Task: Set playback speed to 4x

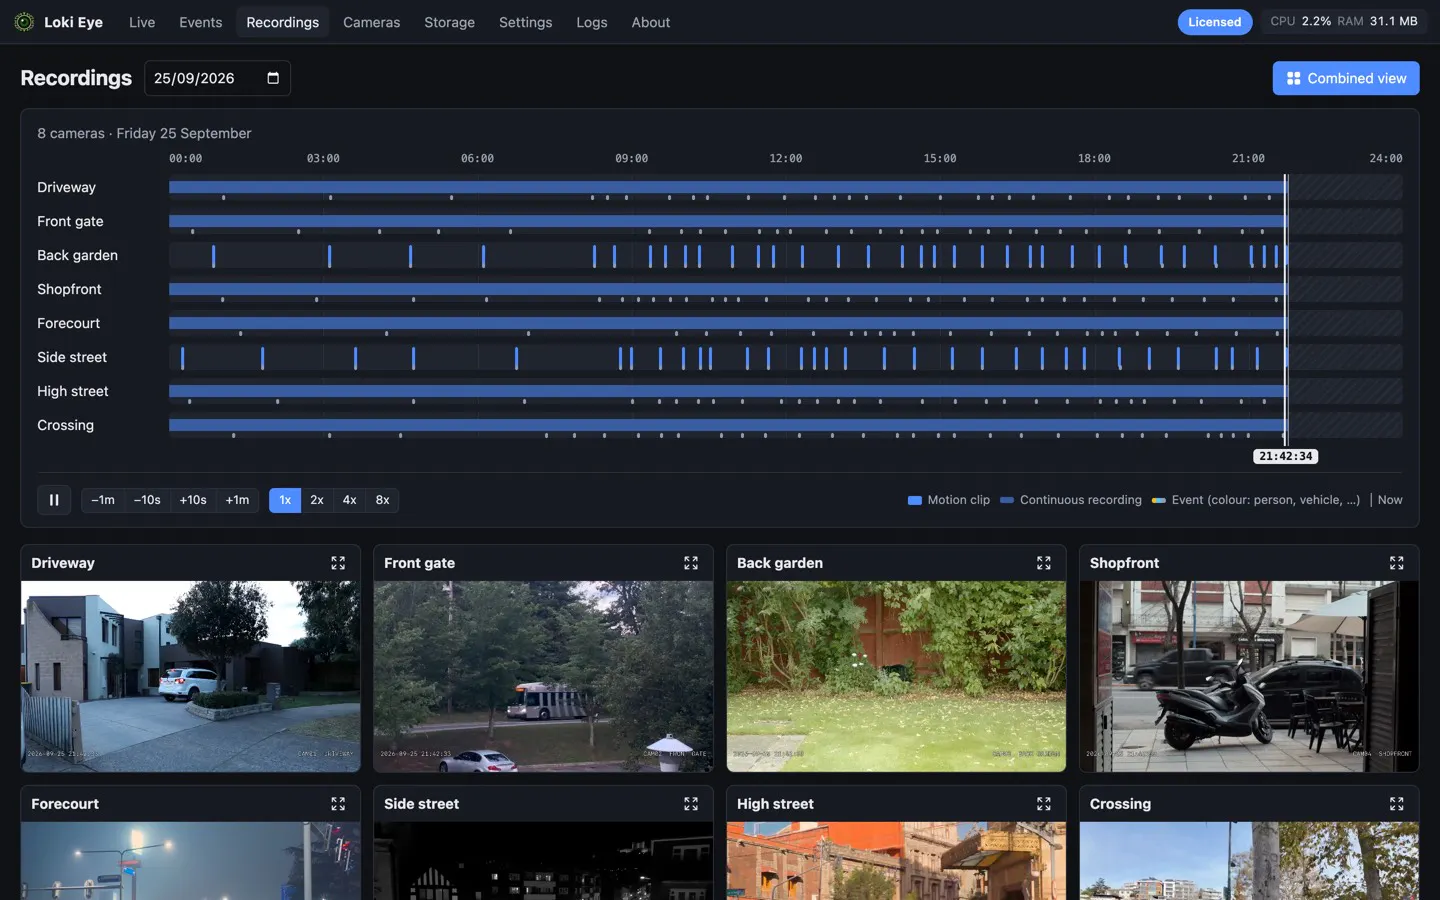Action: [350, 500]
